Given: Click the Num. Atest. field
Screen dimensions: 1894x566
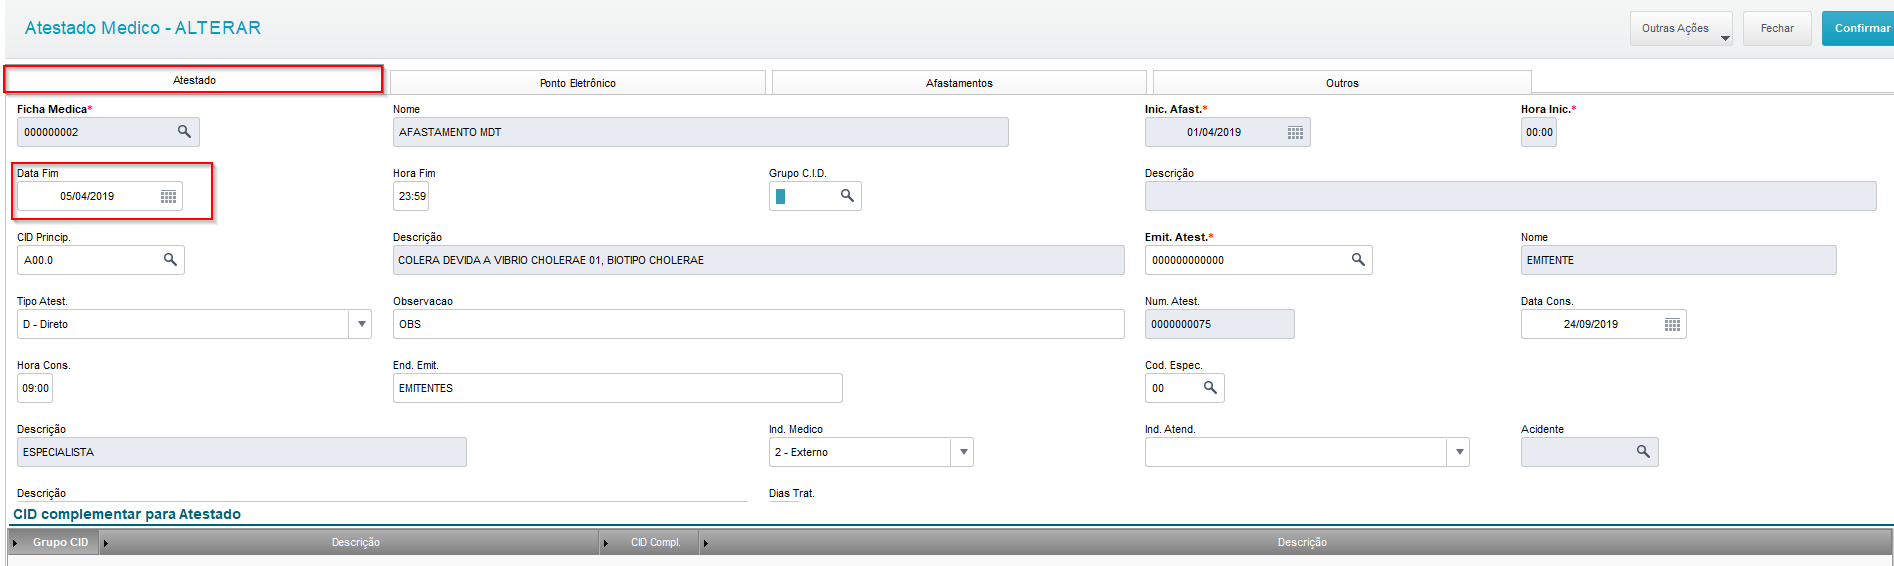Looking at the screenshot, I should [x=1220, y=324].
